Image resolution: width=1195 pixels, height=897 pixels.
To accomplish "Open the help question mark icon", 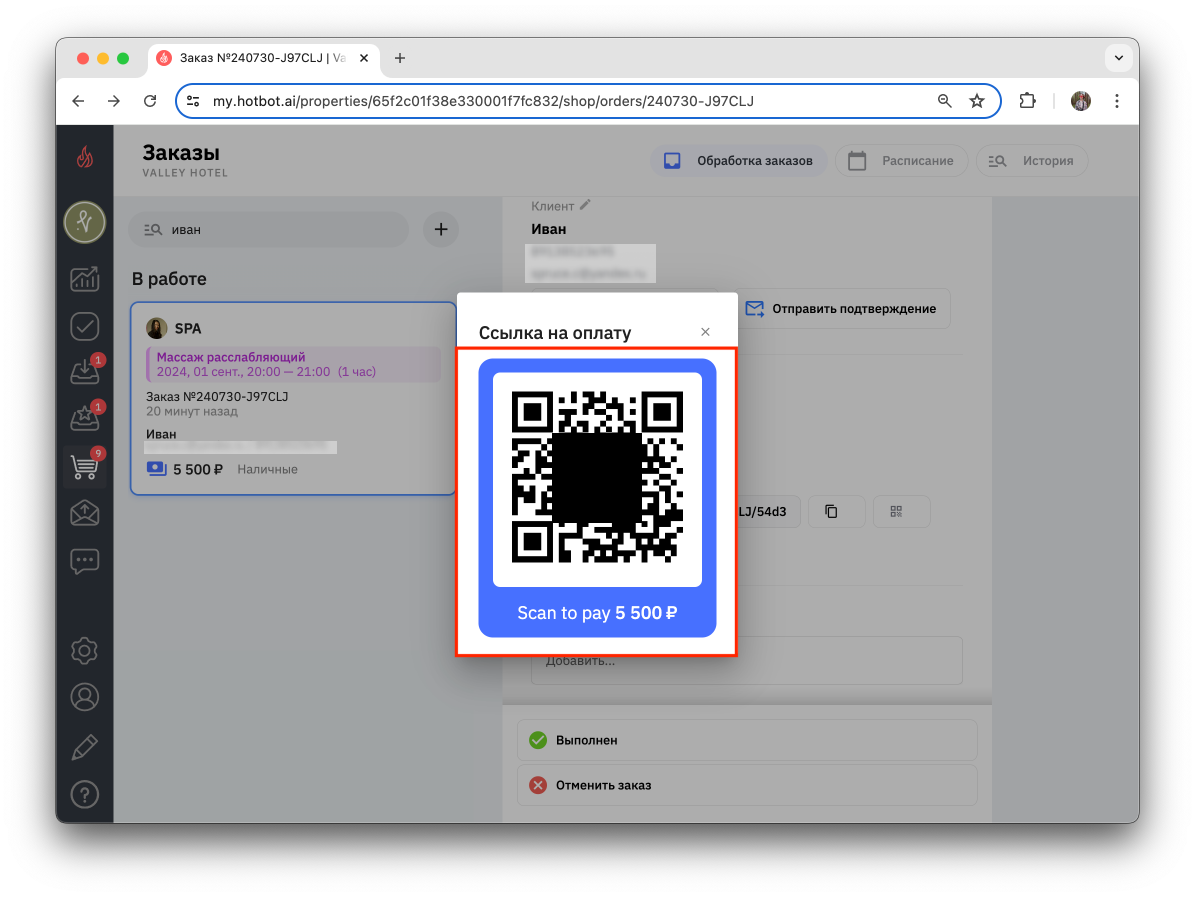I will pyautogui.click(x=85, y=794).
